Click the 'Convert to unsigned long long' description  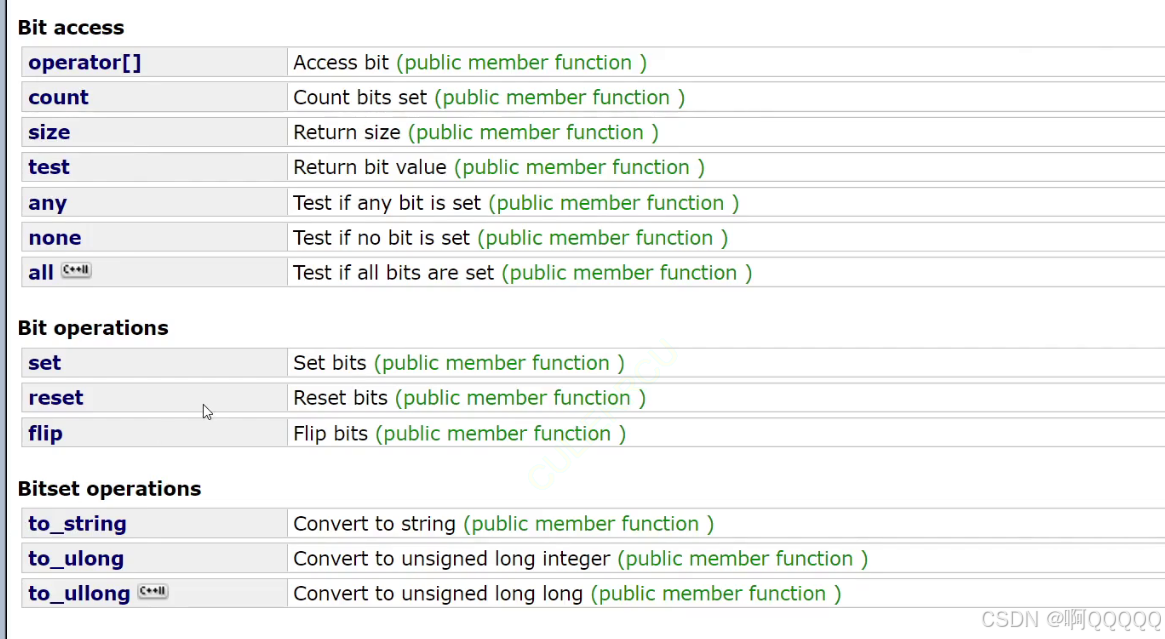(438, 594)
